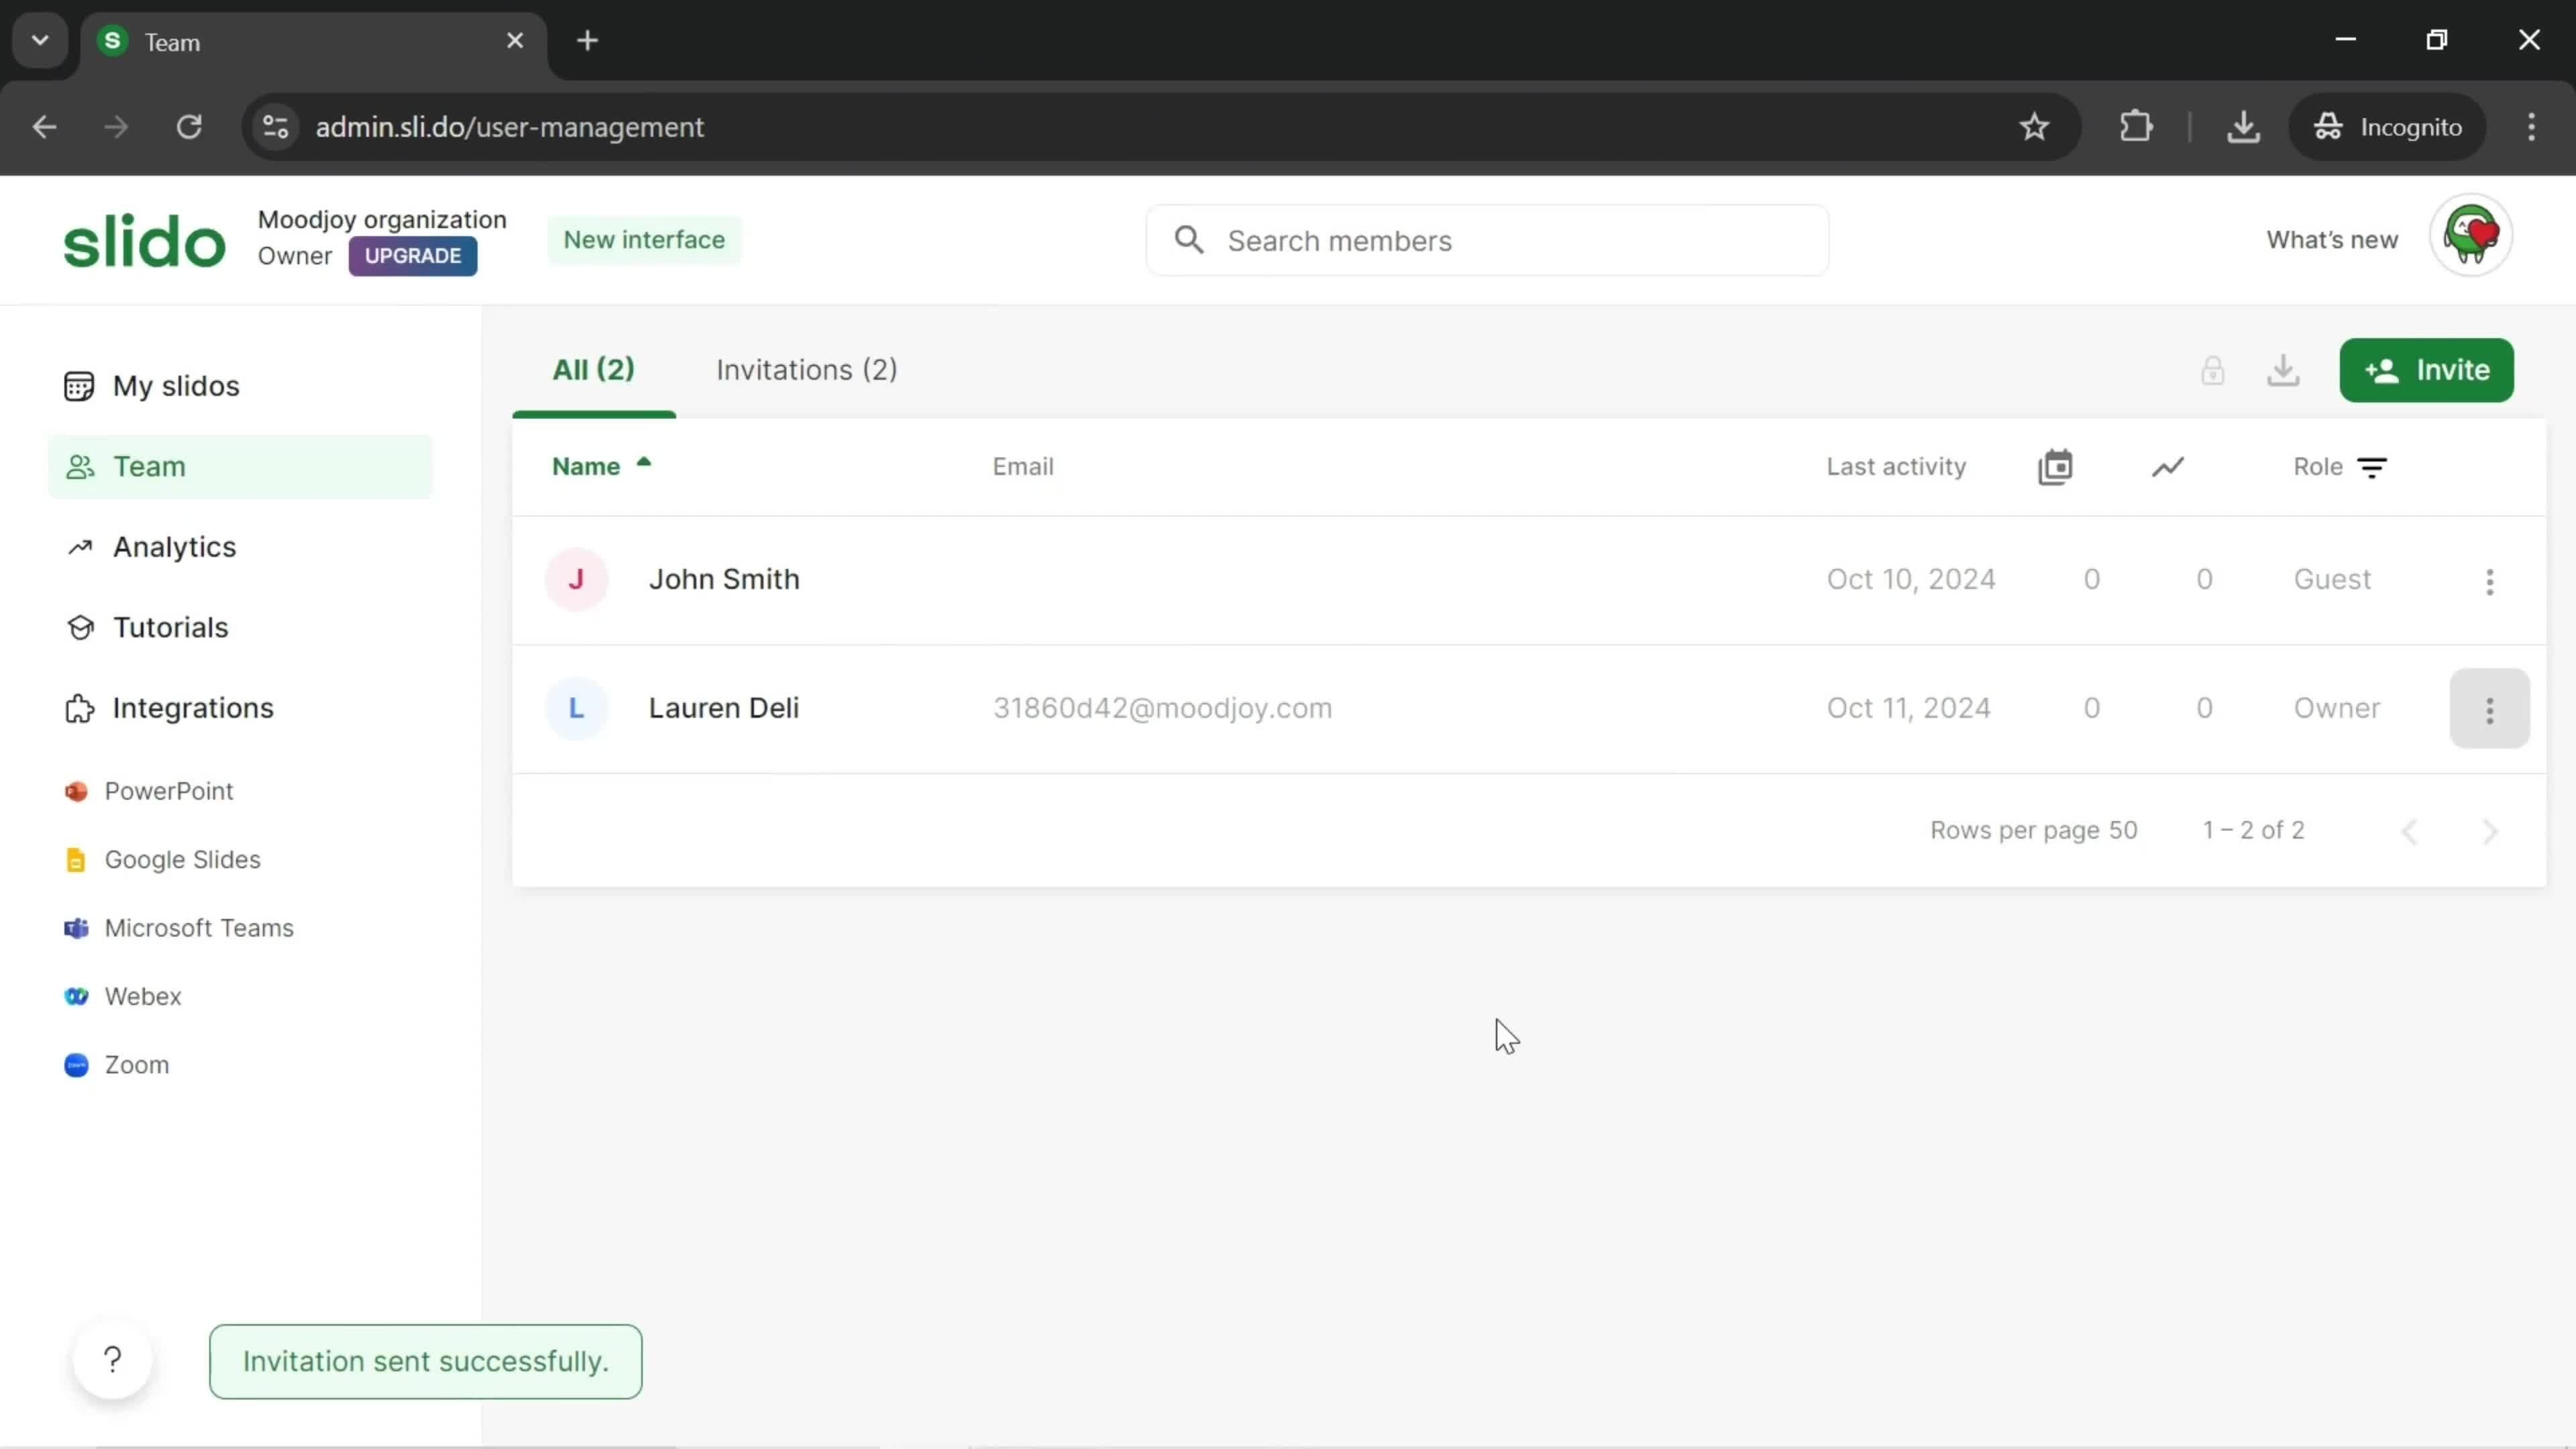Select All (2) members tab
Screen dimensions: 2576x1449
593,370
